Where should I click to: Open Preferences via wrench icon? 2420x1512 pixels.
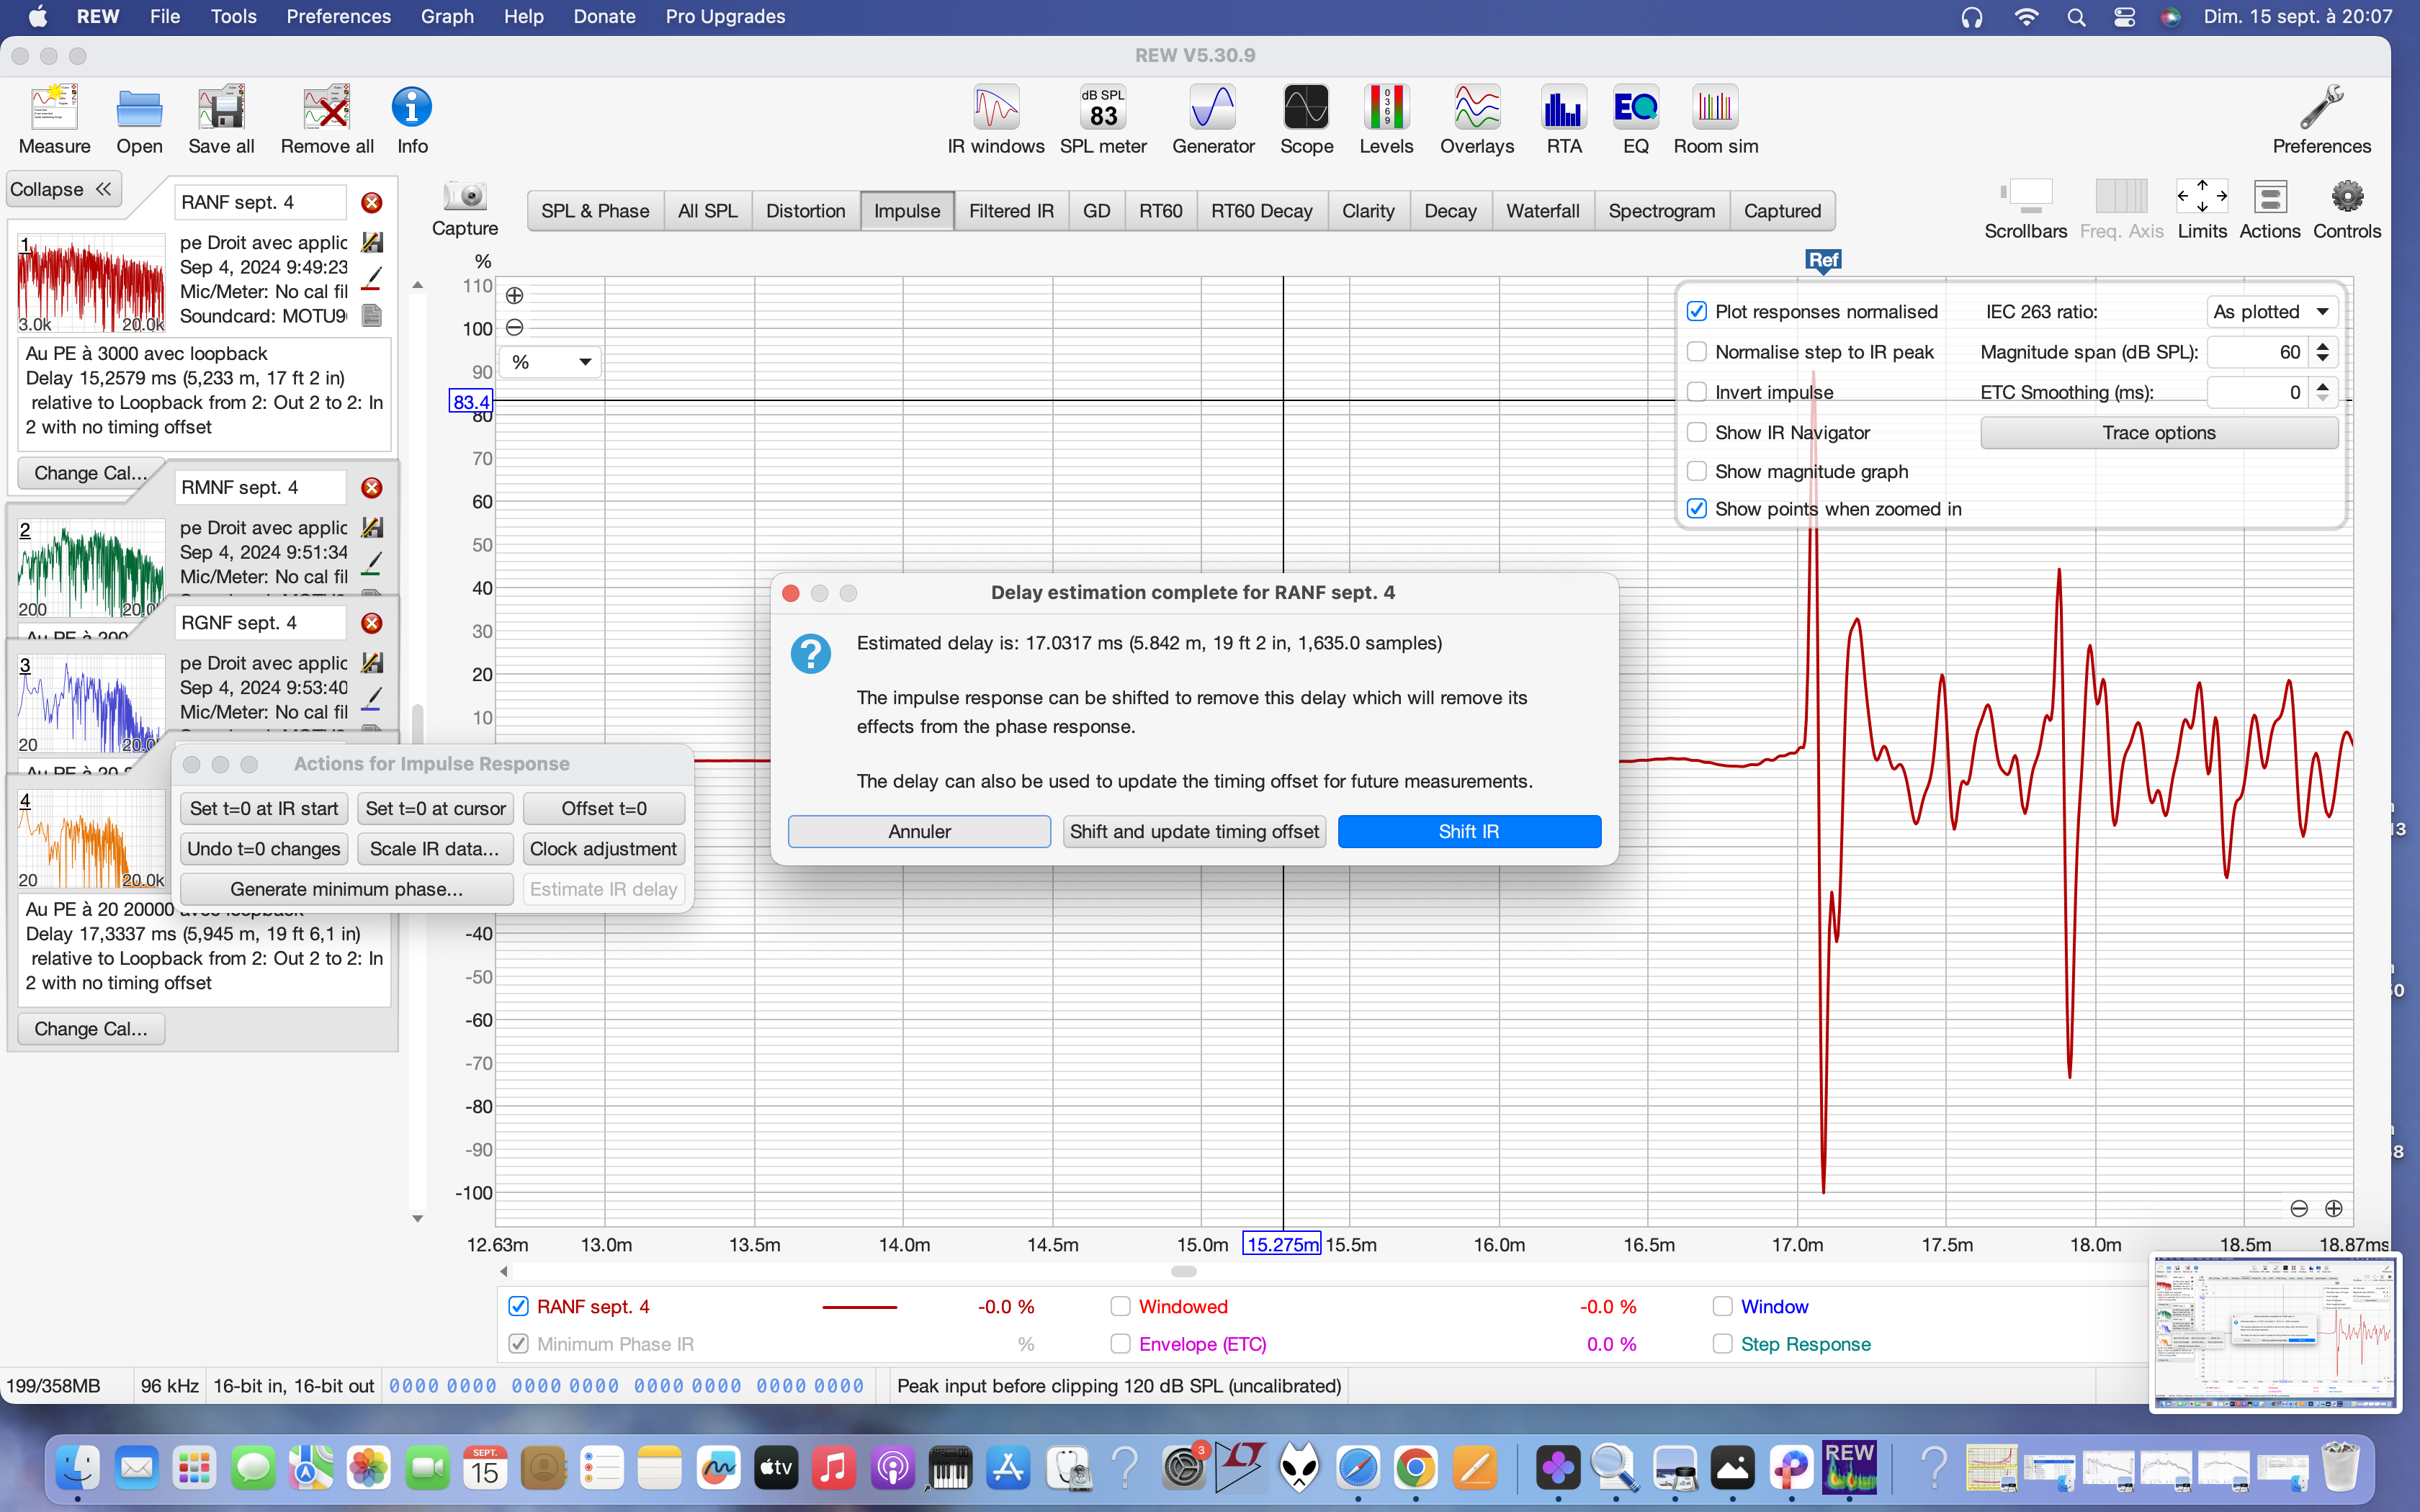coord(2321,119)
